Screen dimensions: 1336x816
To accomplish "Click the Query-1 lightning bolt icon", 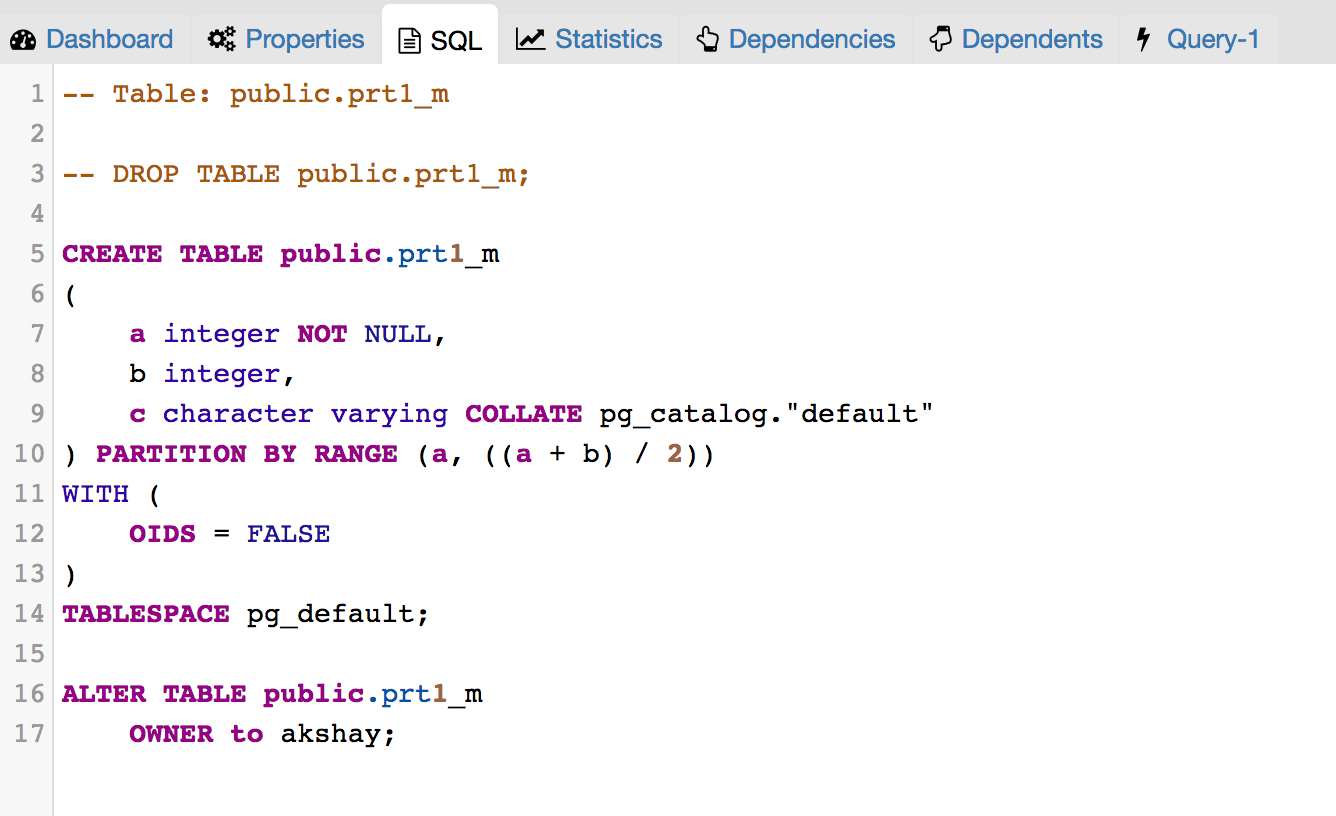I will [1143, 40].
